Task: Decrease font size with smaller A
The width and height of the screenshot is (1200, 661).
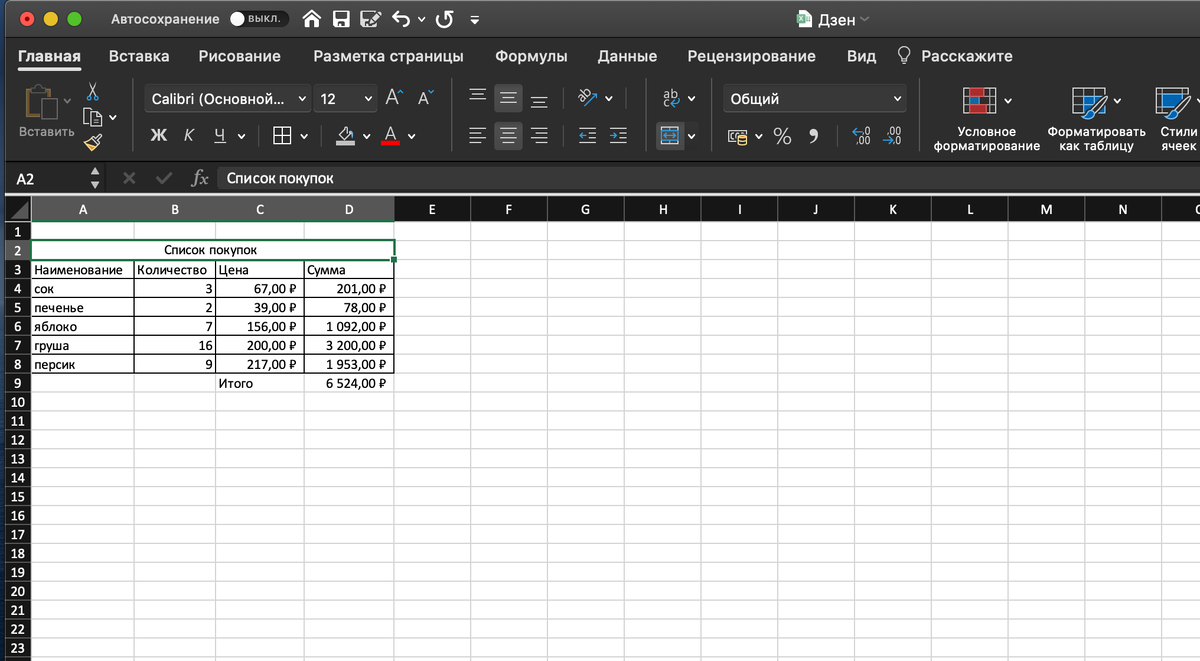Action: 426,97
